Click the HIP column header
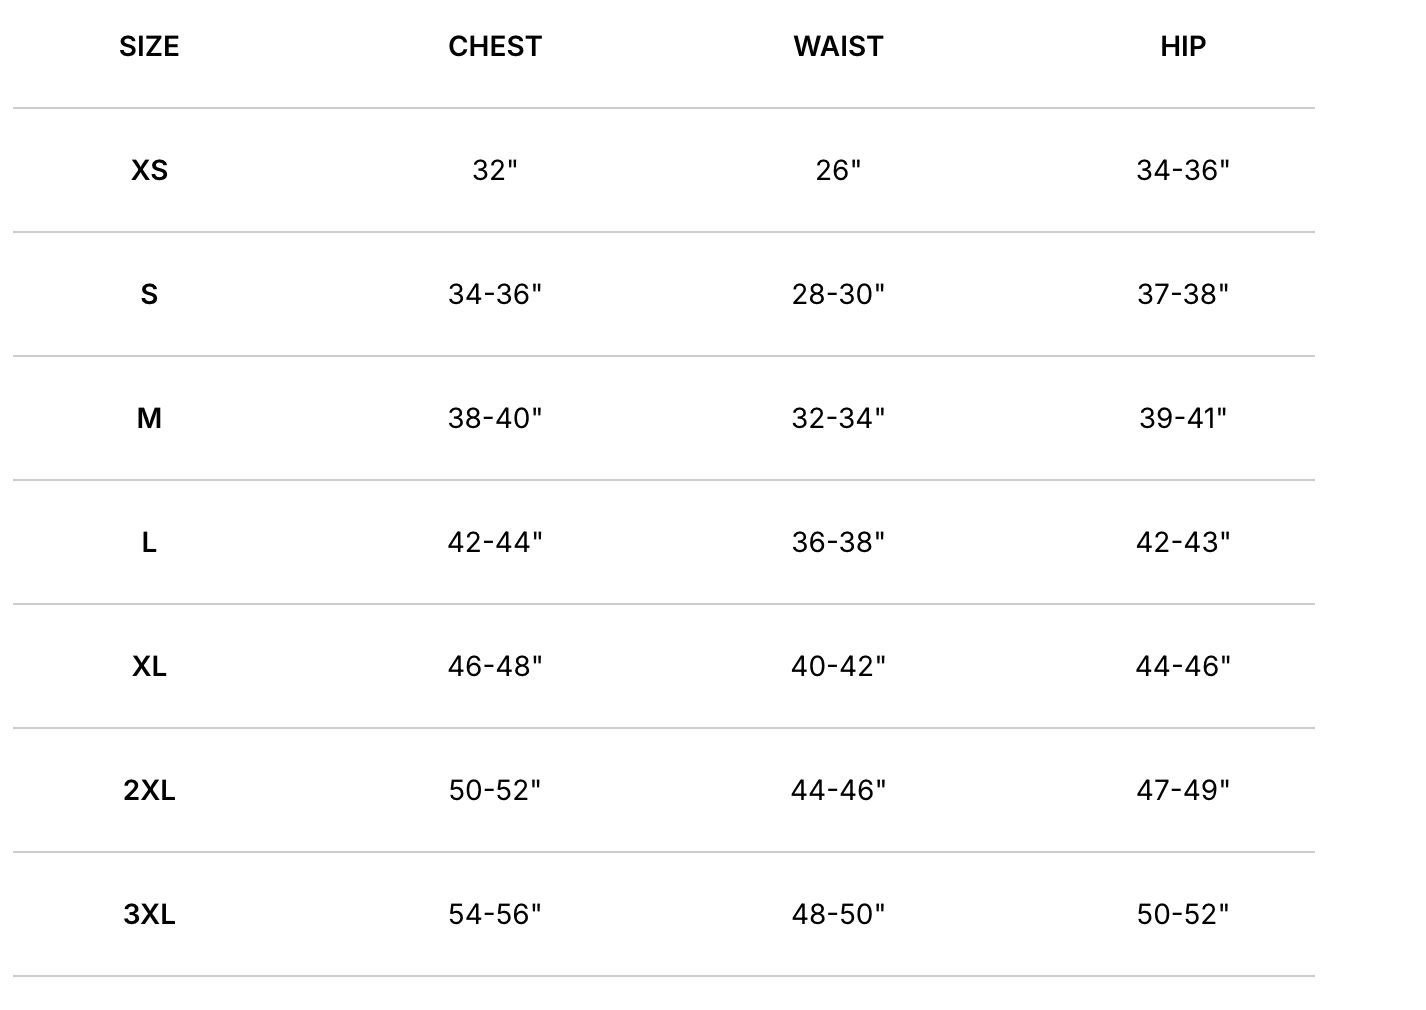The image size is (1426, 1010). (x=1183, y=47)
